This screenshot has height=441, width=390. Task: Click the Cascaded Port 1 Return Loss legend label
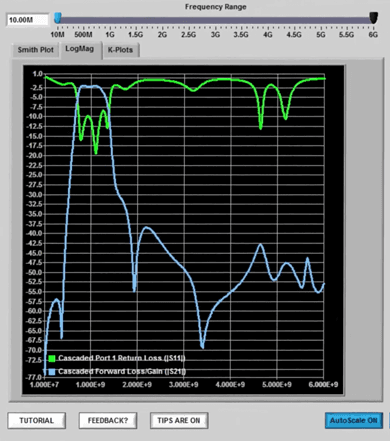tap(121, 358)
